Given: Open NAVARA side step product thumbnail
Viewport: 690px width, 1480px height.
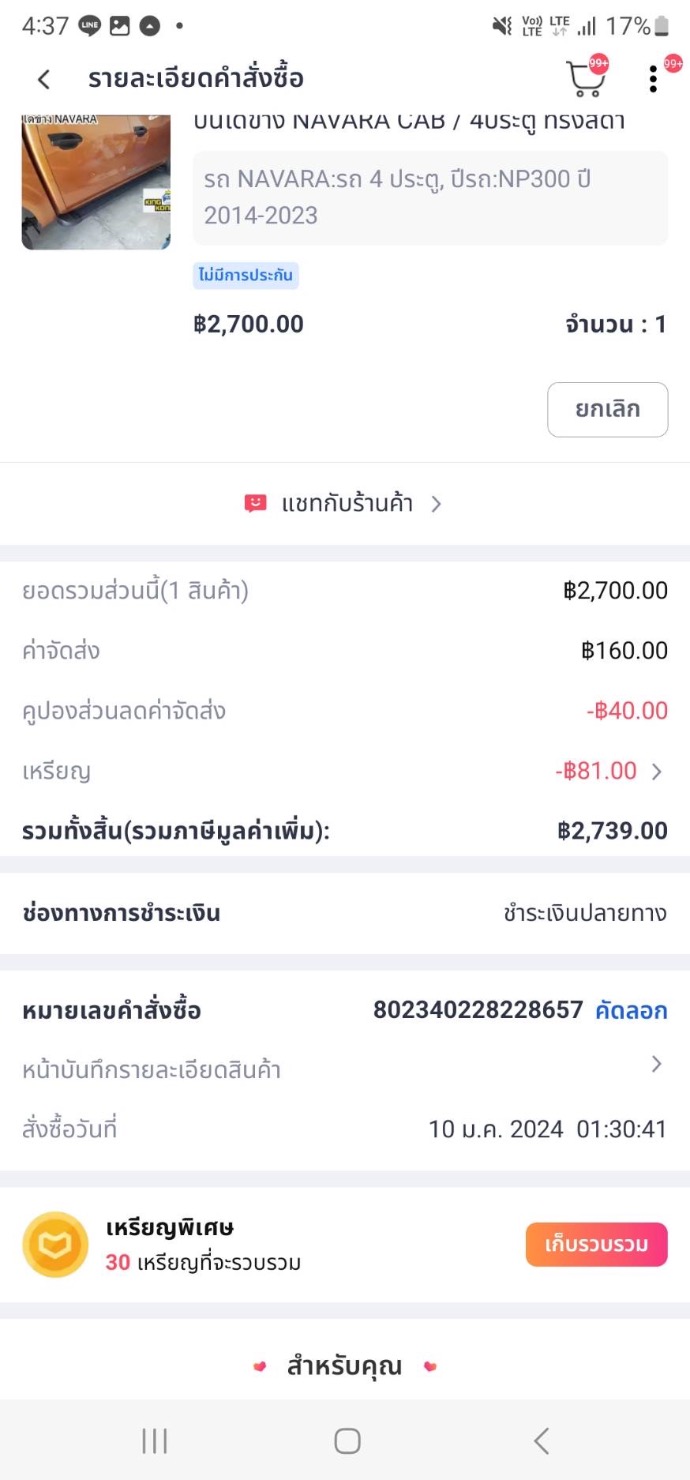Looking at the screenshot, I should coord(96,181).
